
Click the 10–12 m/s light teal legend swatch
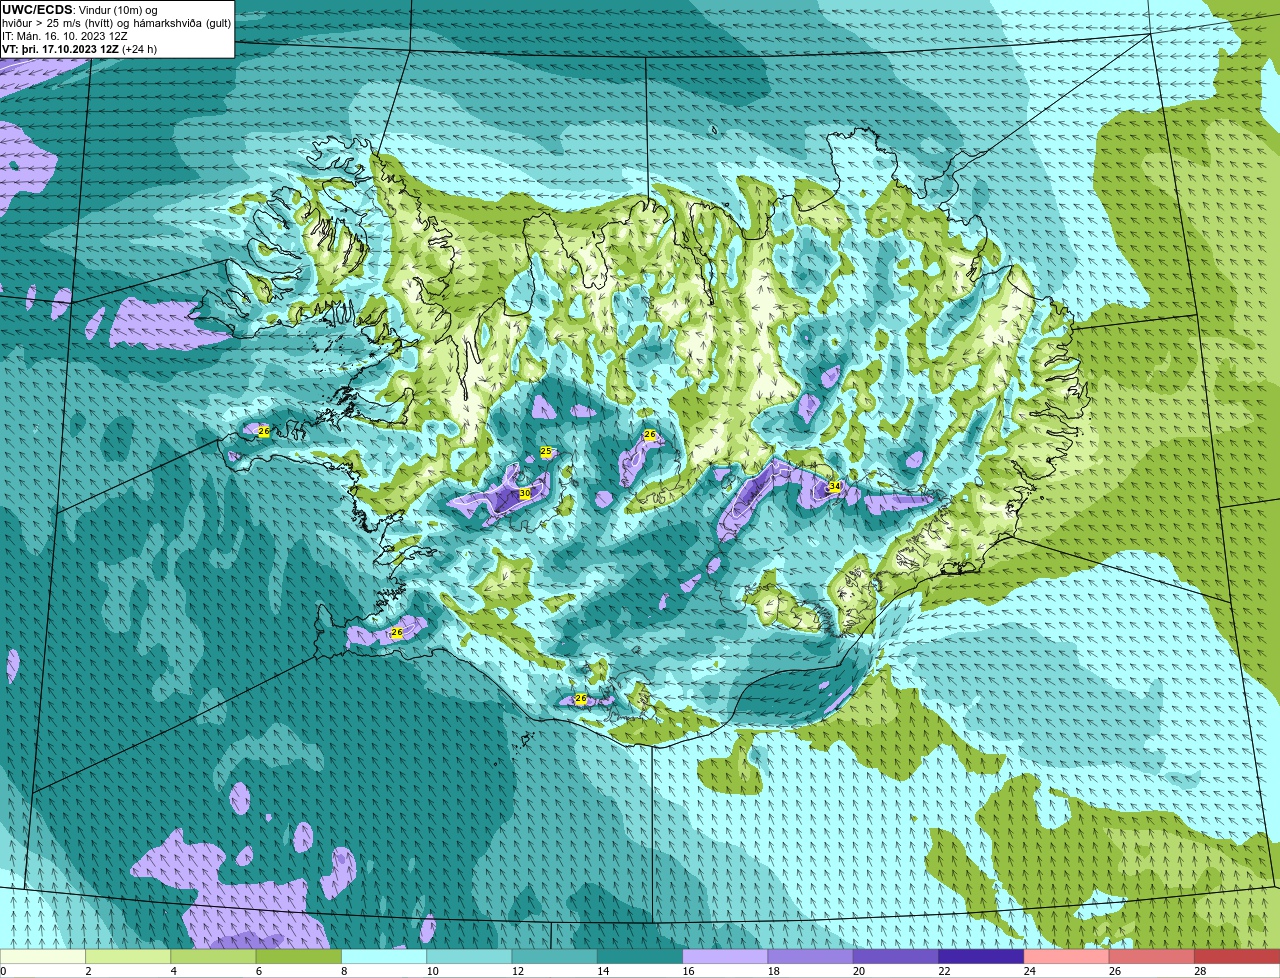pyautogui.click(x=469, y=957)
